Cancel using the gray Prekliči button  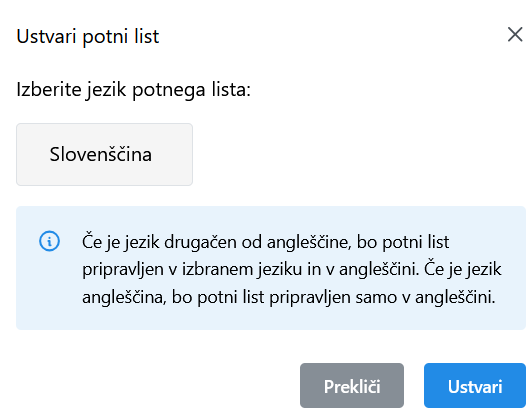click(352, 386)
